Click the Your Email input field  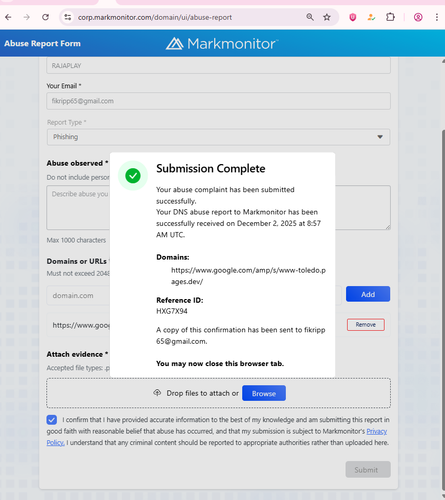[x=218, y=101]
